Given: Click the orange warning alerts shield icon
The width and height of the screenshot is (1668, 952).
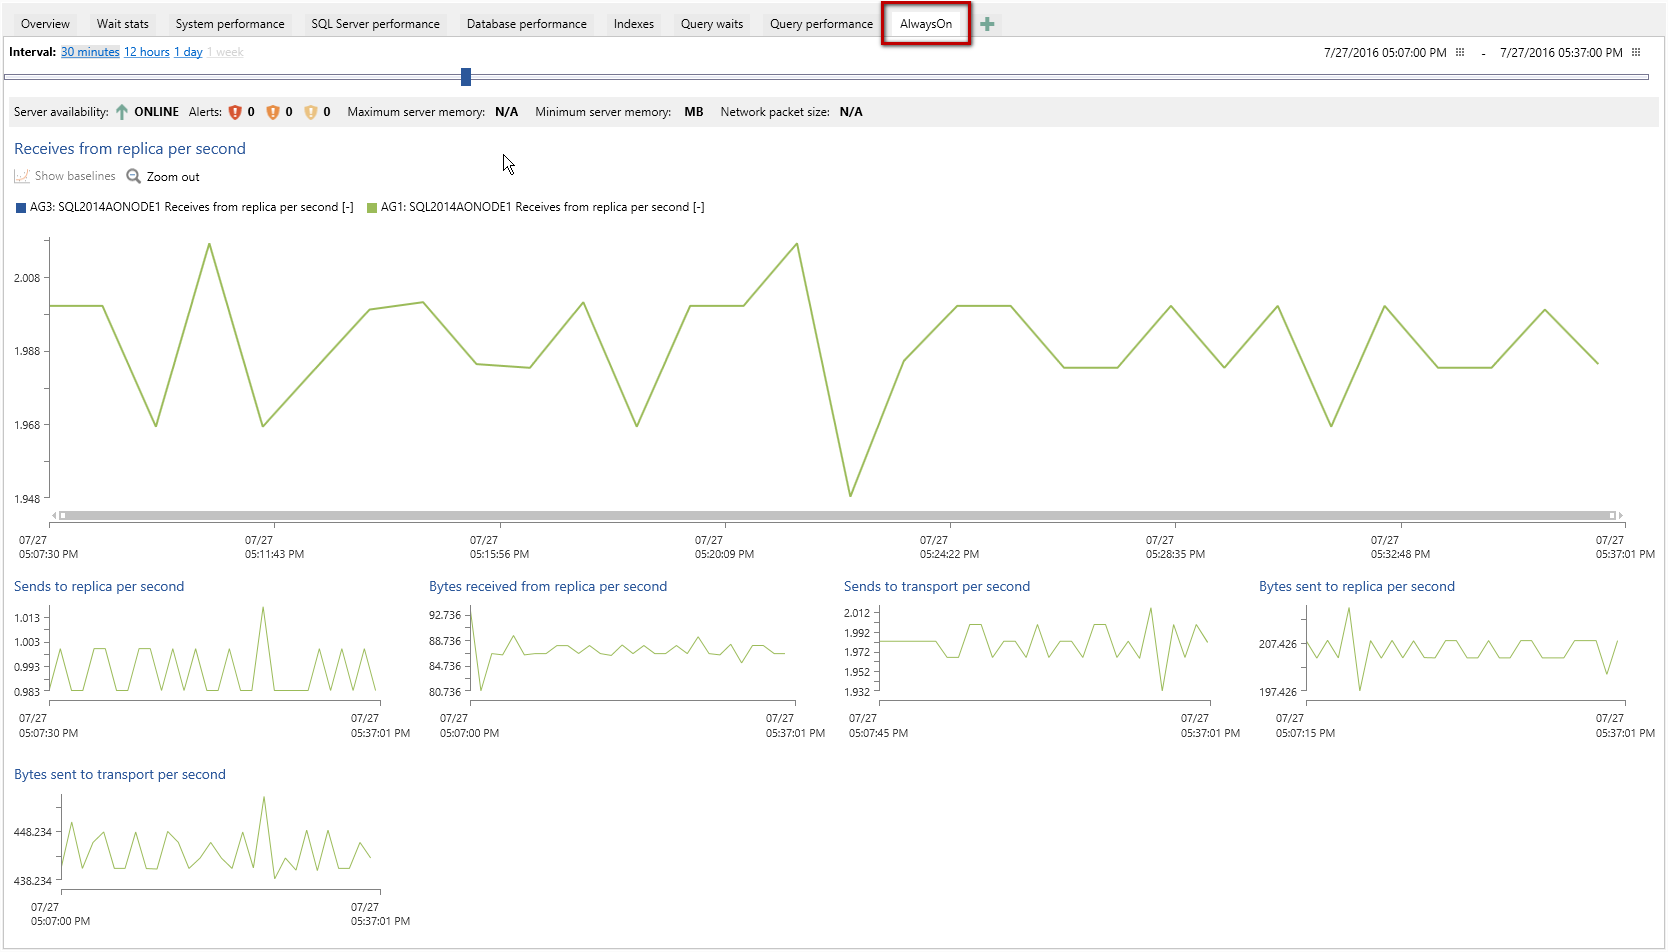Looking at the screenshot, I should pos(272,111).
